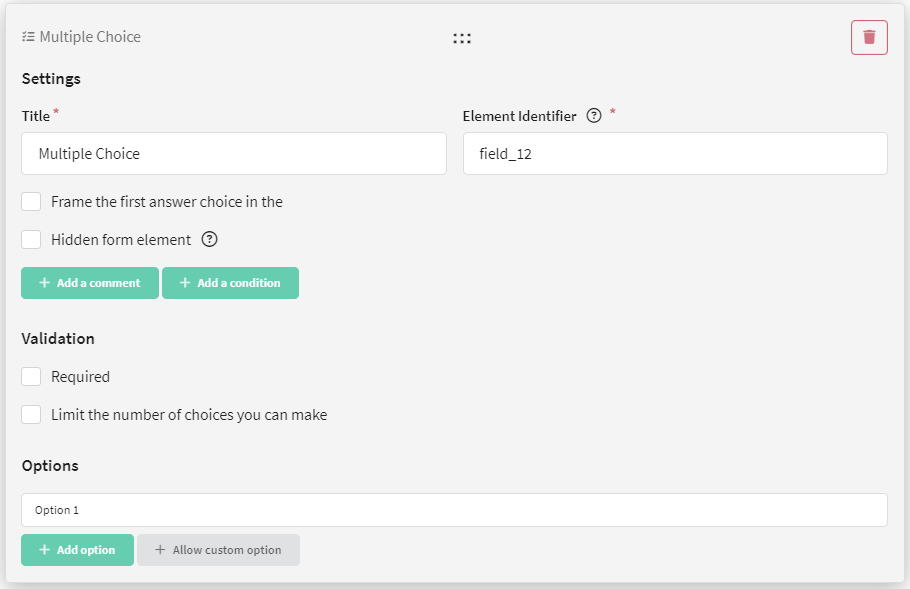This screenshot has width=910, height=589.
Task: Click plus icon on Add a comment
Action: tap(45, 283)
